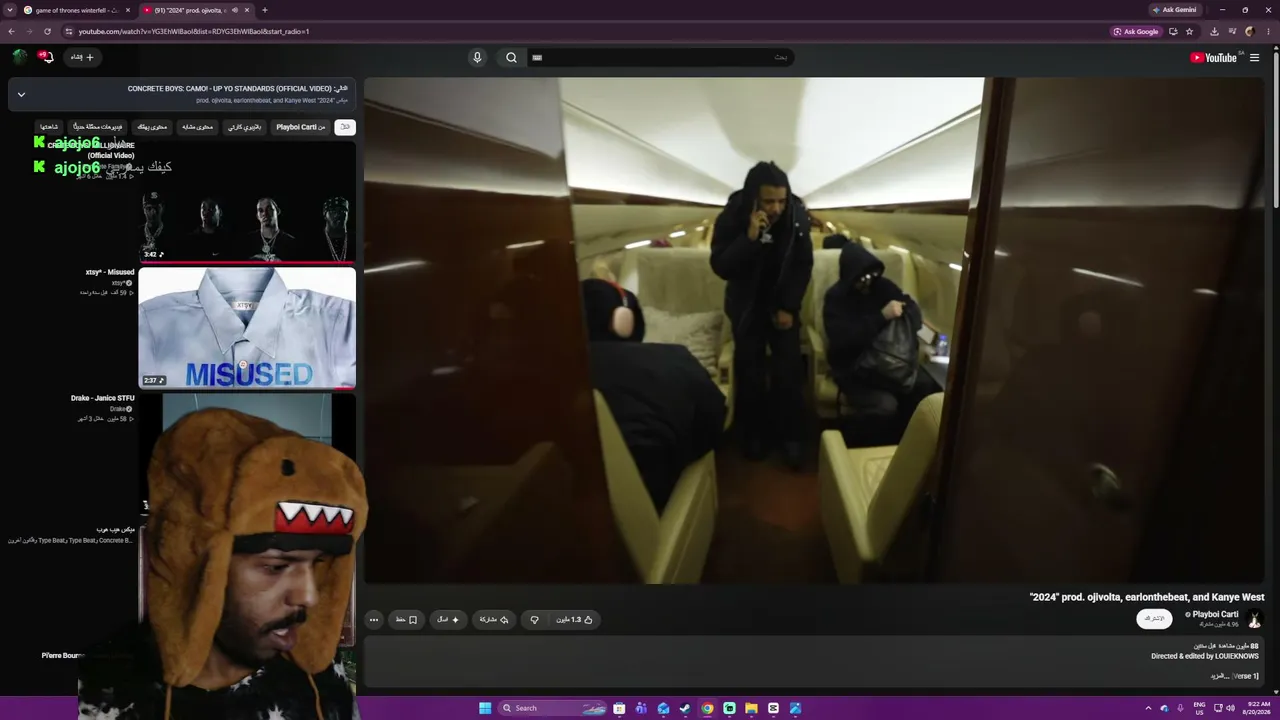Open Google Chrome taskbar icon
The width and height of the screenshot is (1280, 720).
tap(707, 708)
